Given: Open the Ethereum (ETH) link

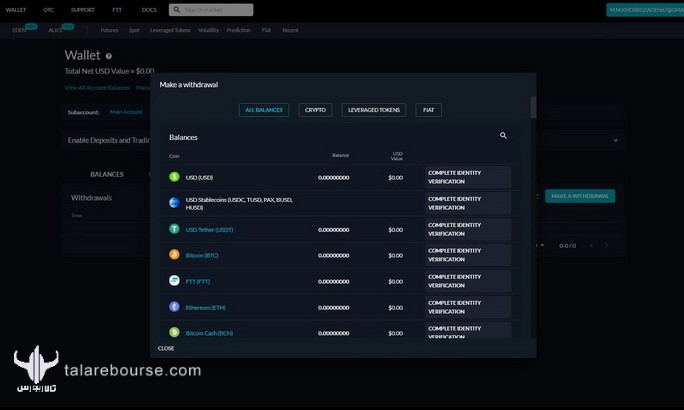Looking at the screenshot, I should click(205, 308).
